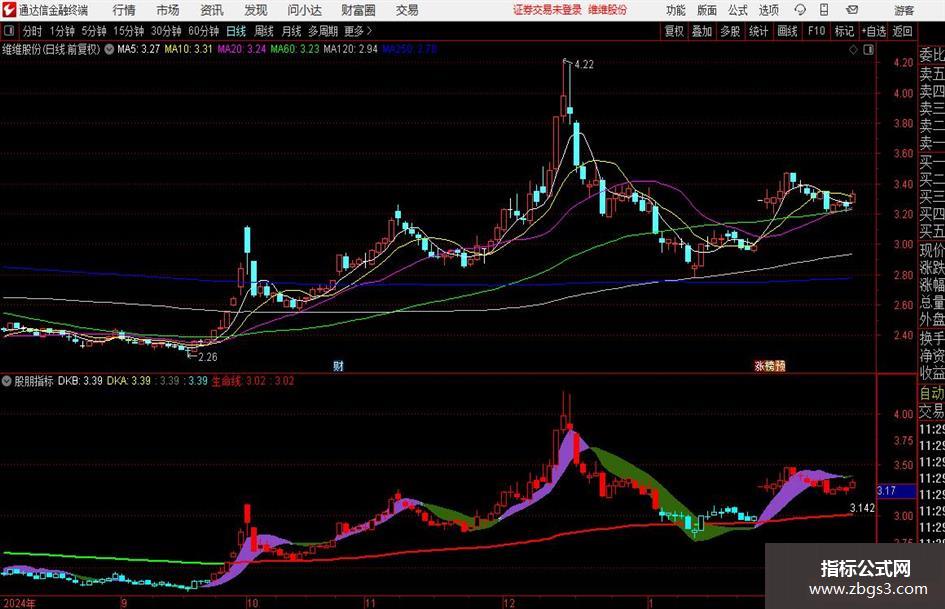Open the 财富圈 menu
The height and width of the screenshot is (609, 945).
358,10
